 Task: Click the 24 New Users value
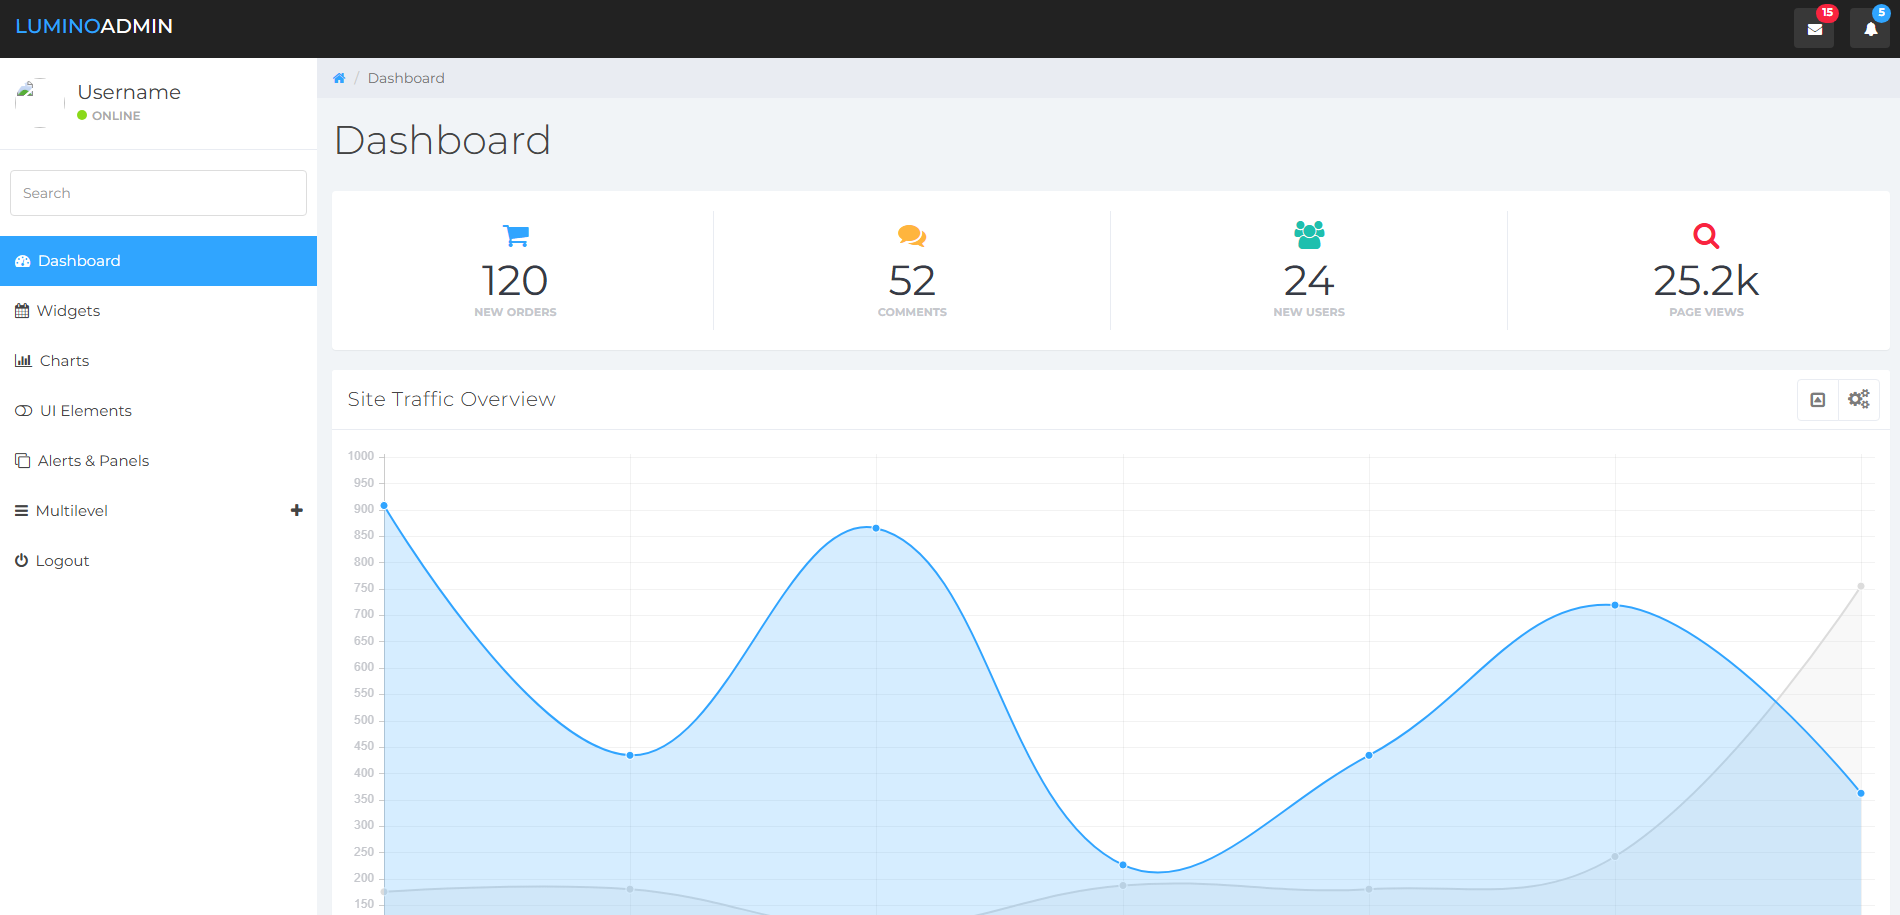[1309, 281]
